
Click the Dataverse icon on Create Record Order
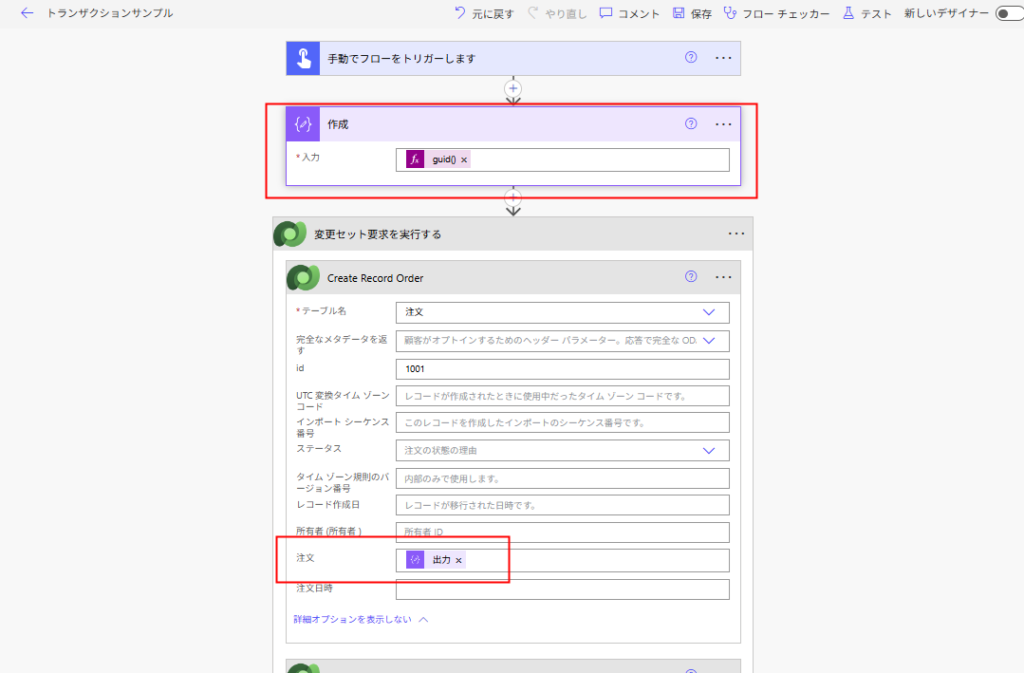[x=302, y=277]
